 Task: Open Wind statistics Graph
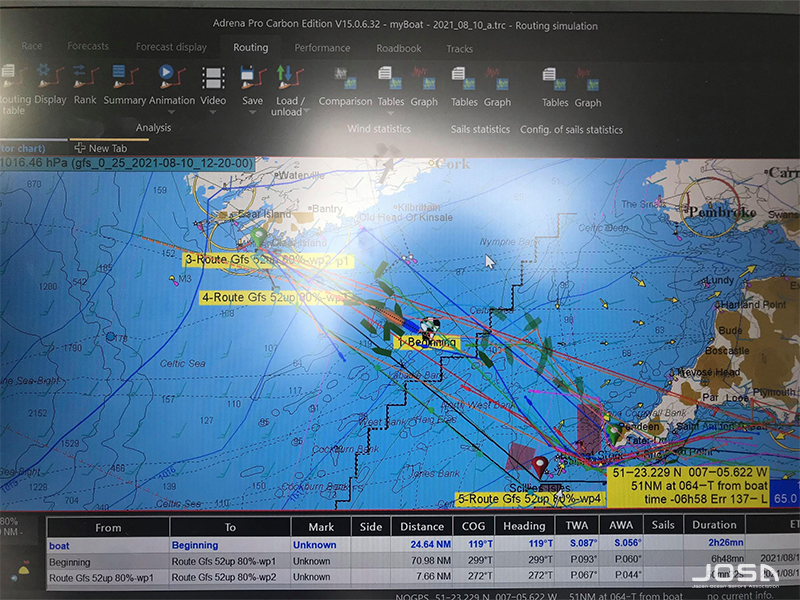[424, 79]
